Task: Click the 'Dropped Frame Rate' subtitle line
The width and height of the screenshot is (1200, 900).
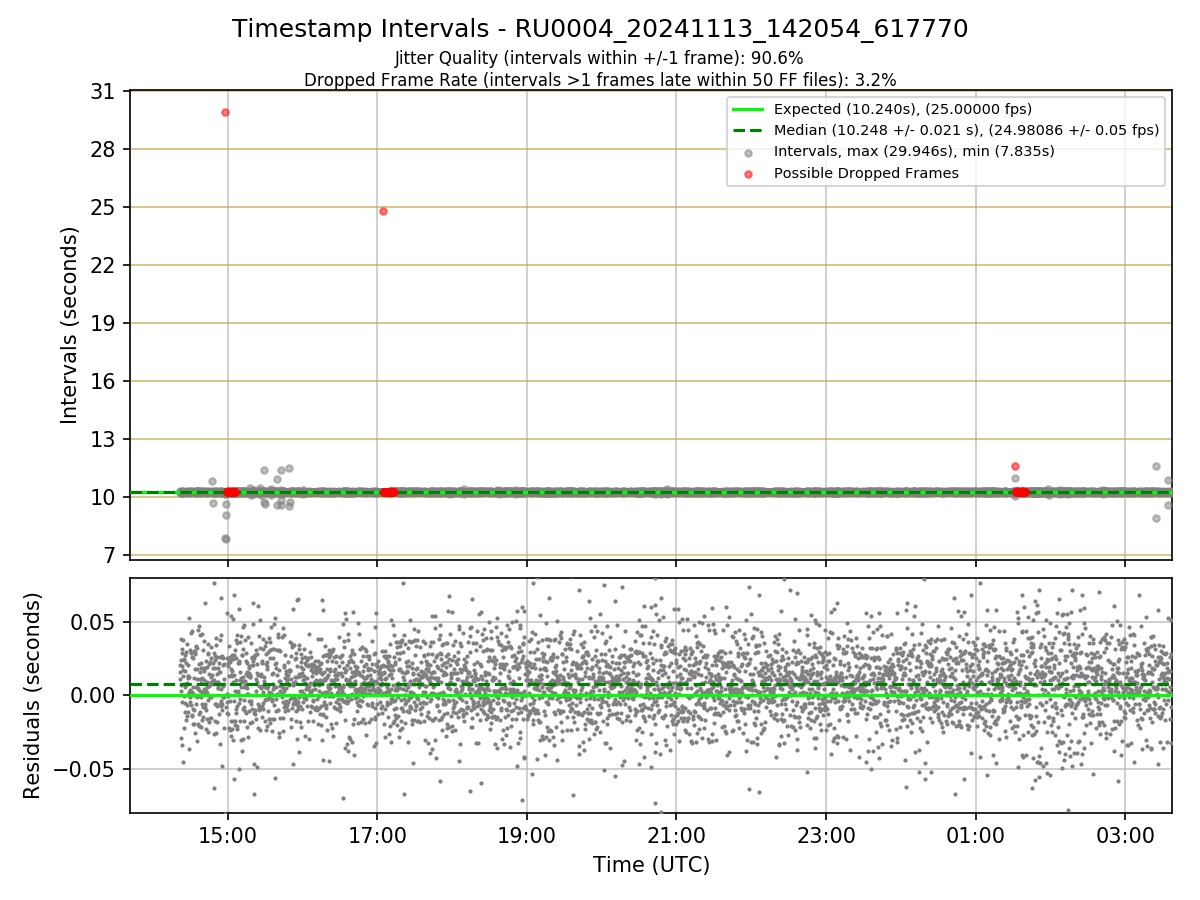Action: [600, 80]
